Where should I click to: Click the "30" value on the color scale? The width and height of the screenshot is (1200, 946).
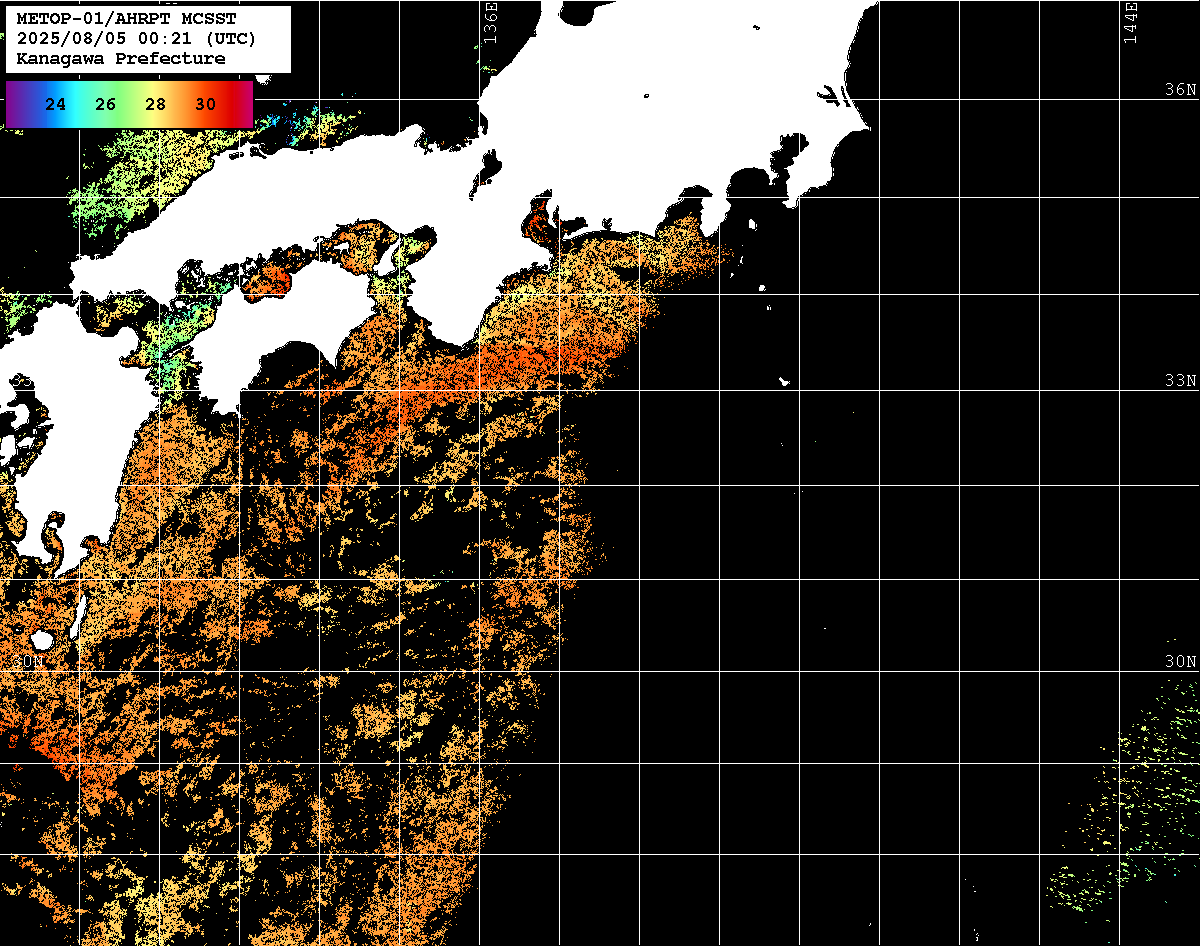(x=205, y=104)
